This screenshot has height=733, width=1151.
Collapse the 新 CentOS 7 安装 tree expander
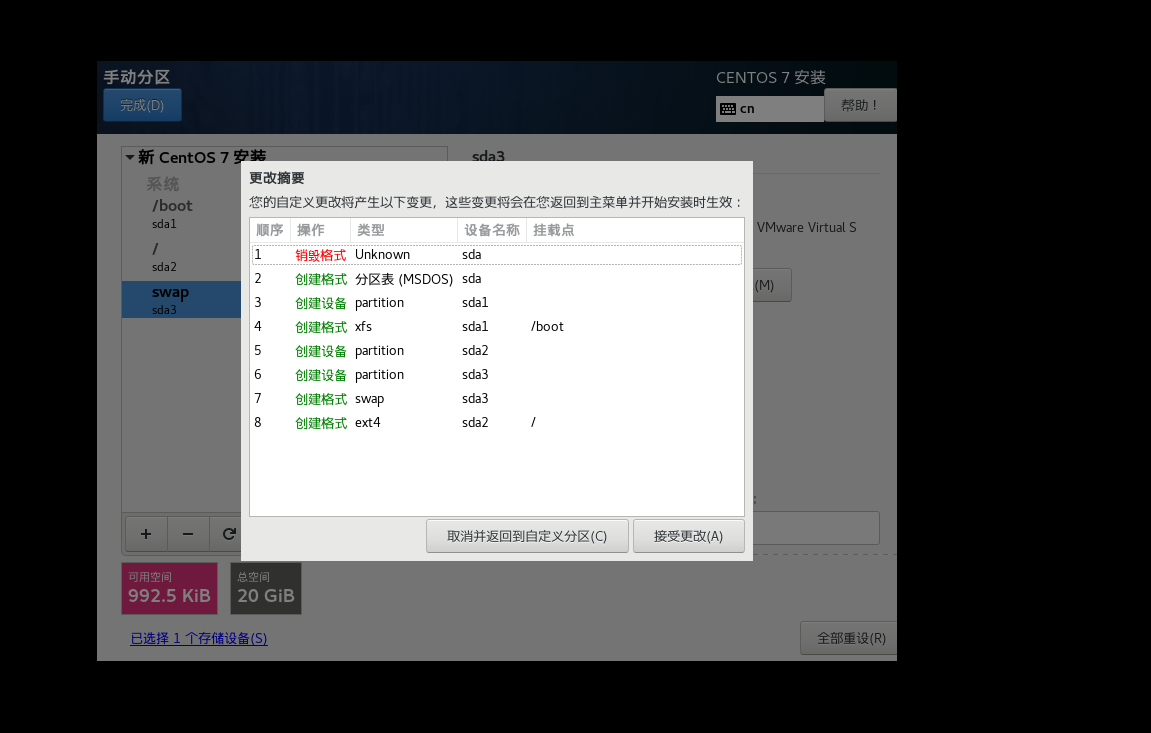130,157
